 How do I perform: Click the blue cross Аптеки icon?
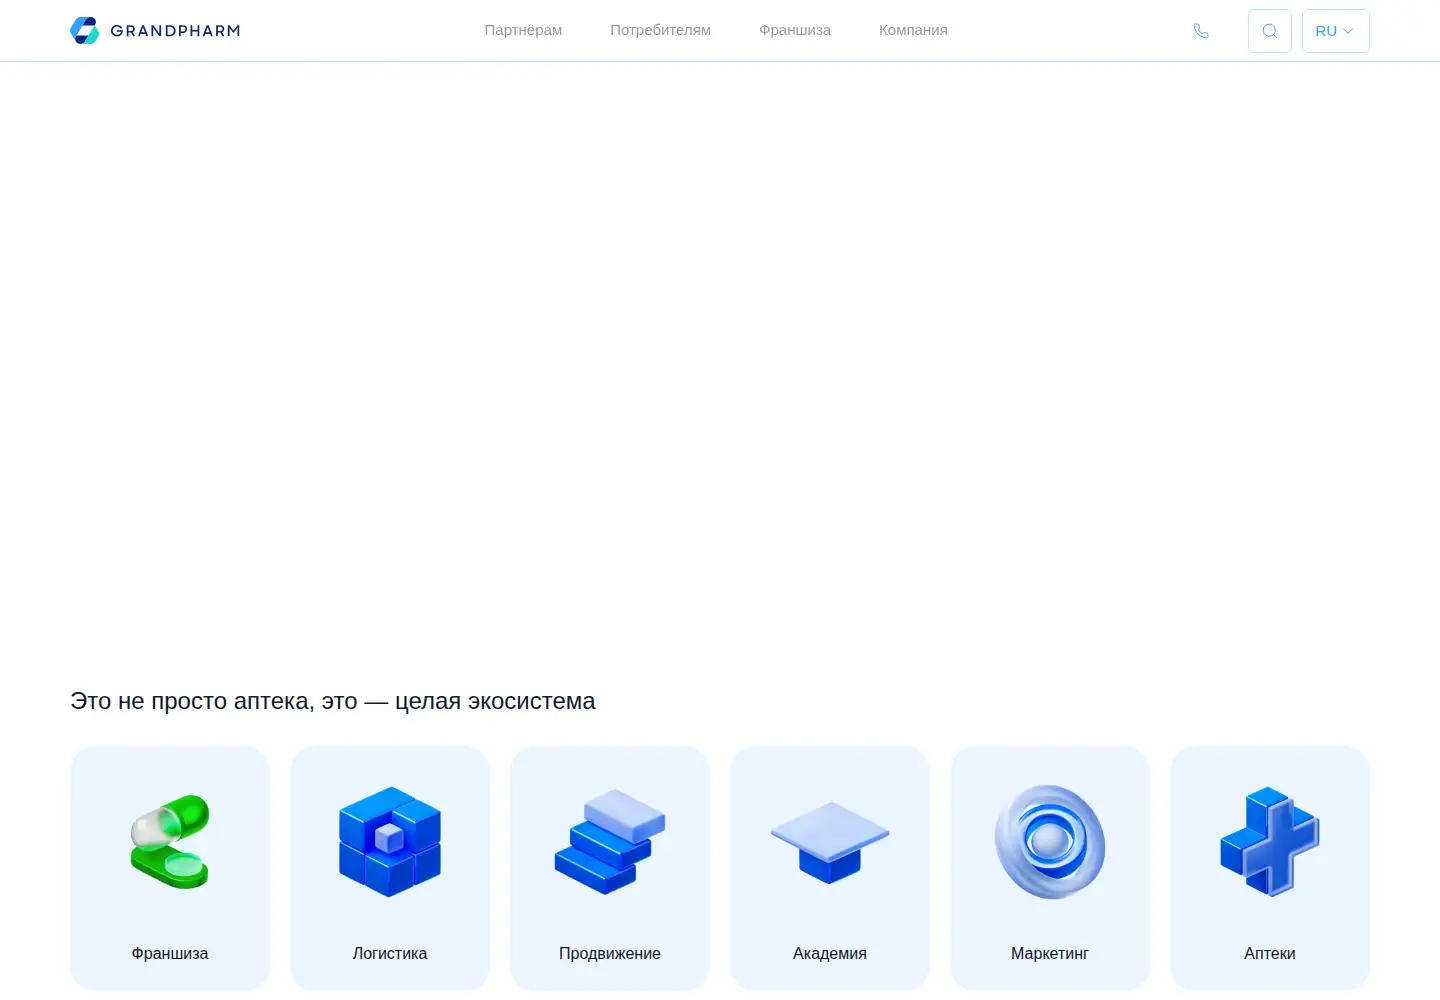[x=1270, y=842]
